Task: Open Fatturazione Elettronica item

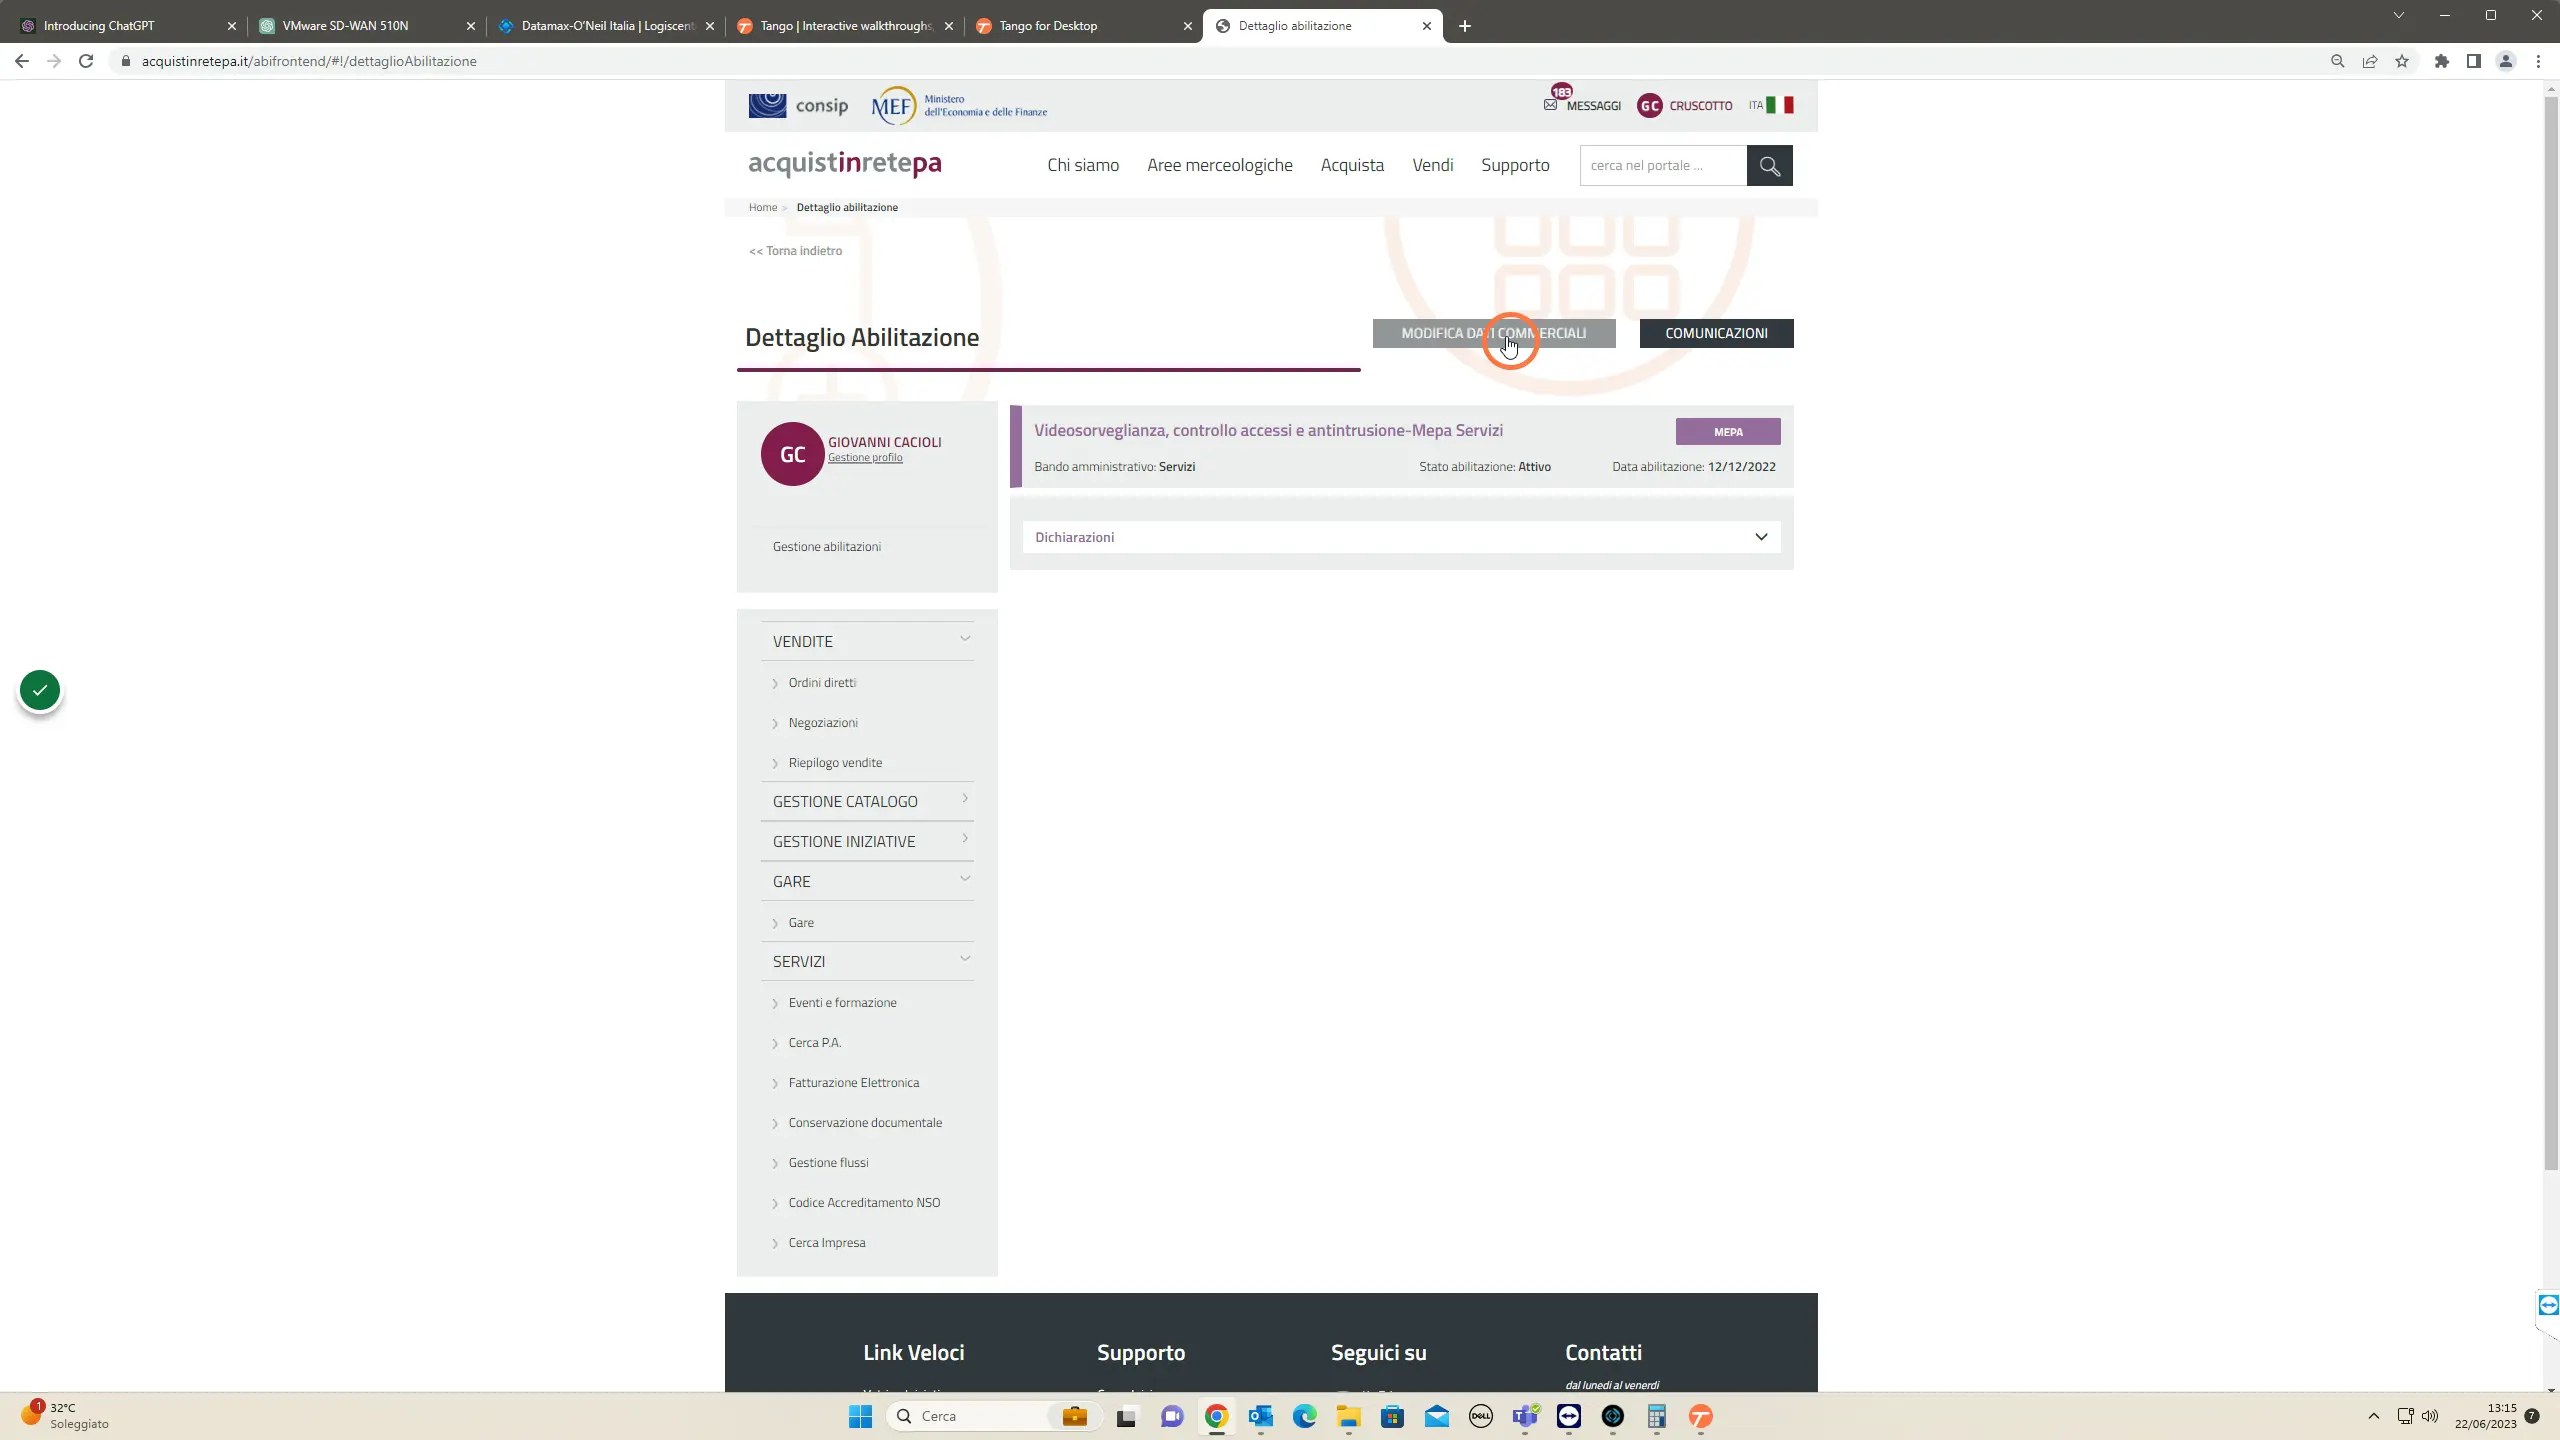Action: (853, 1083)
